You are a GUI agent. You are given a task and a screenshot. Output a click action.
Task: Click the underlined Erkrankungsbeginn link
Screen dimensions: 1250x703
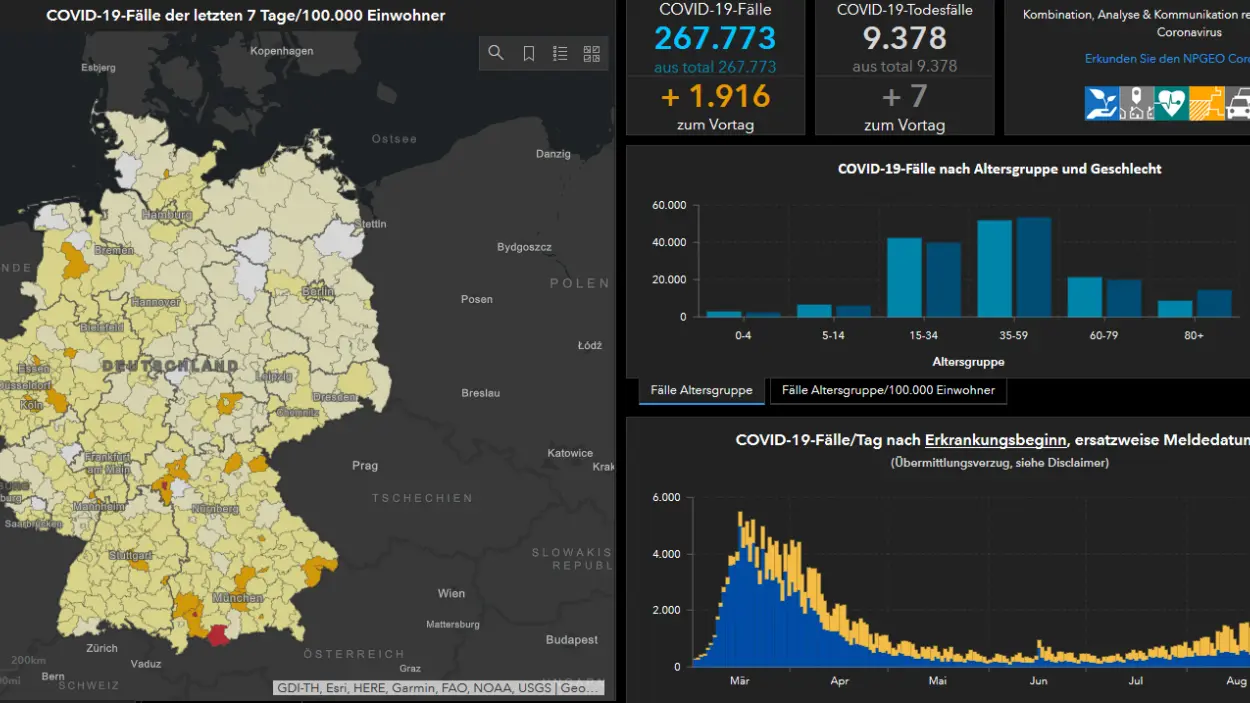pyautogui.click(x=995, y=440)
